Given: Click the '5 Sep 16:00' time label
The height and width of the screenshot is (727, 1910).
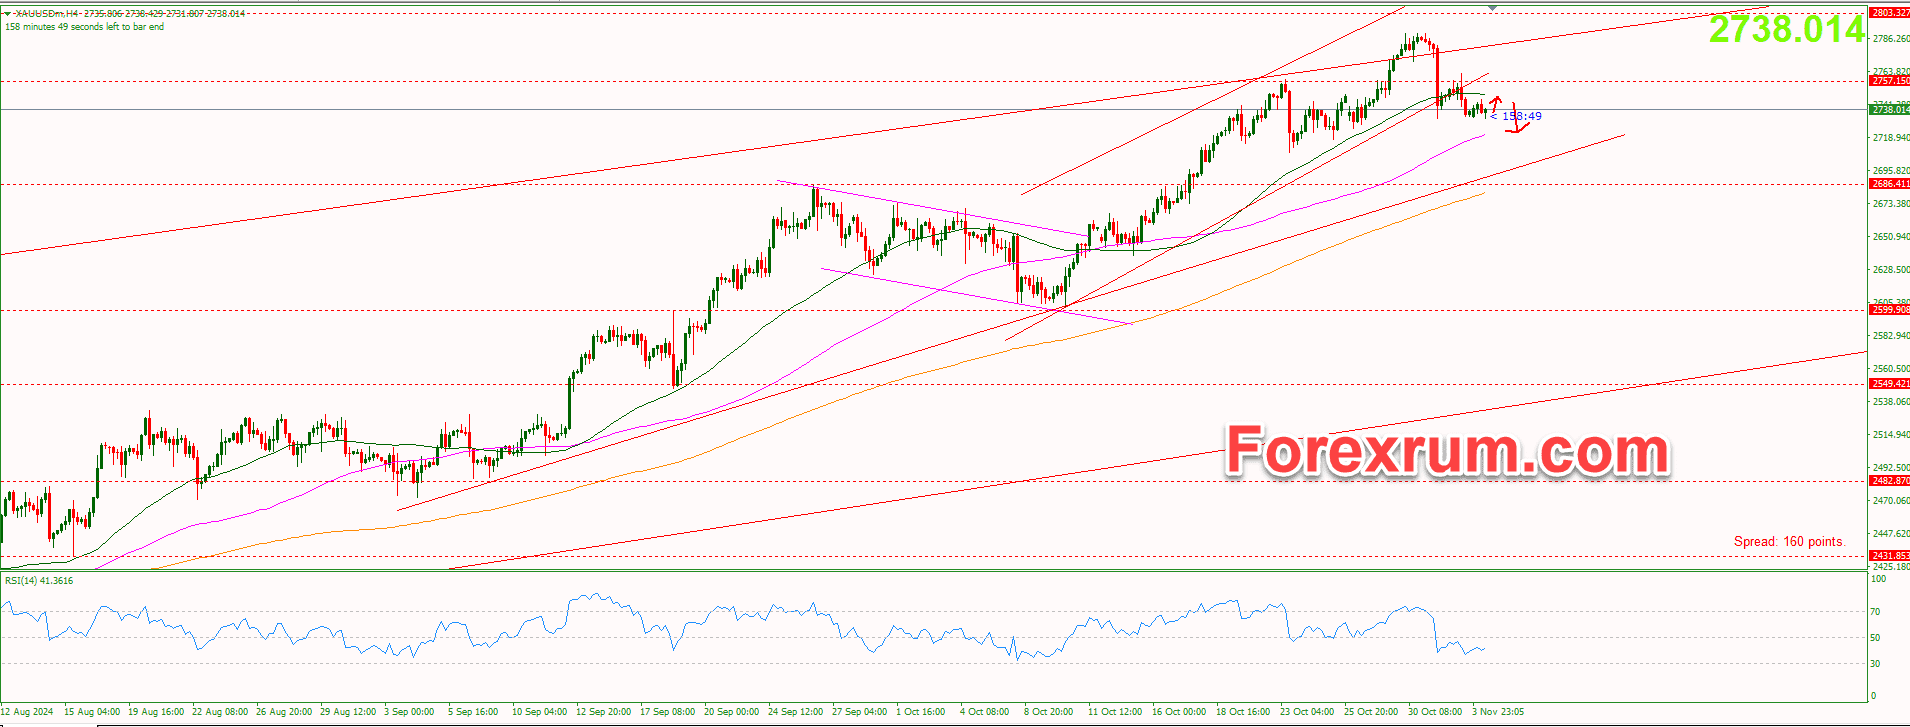Looking at the screenshot, I should tap(473, 712).
